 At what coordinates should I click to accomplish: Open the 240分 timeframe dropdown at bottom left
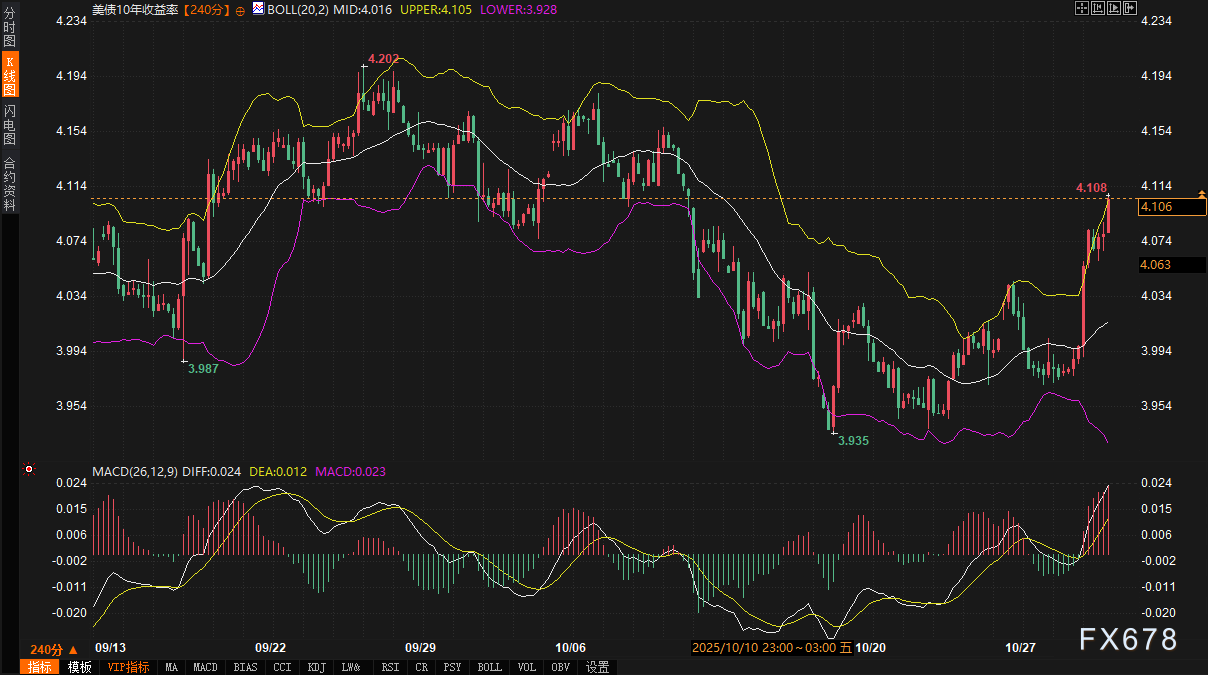pos(47,649)
